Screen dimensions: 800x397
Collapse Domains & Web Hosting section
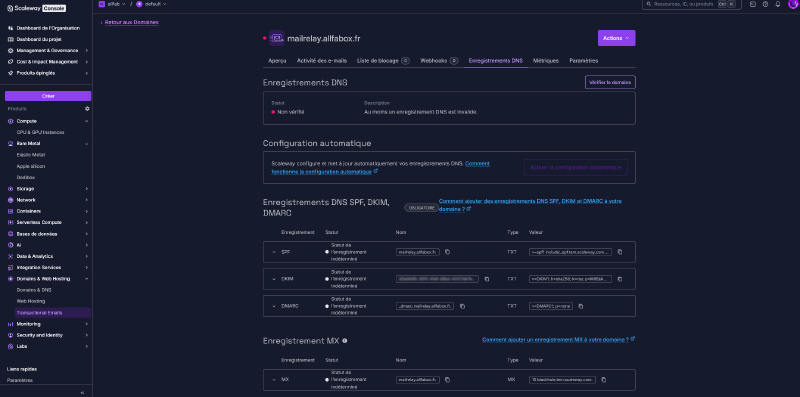click(48, 279)
